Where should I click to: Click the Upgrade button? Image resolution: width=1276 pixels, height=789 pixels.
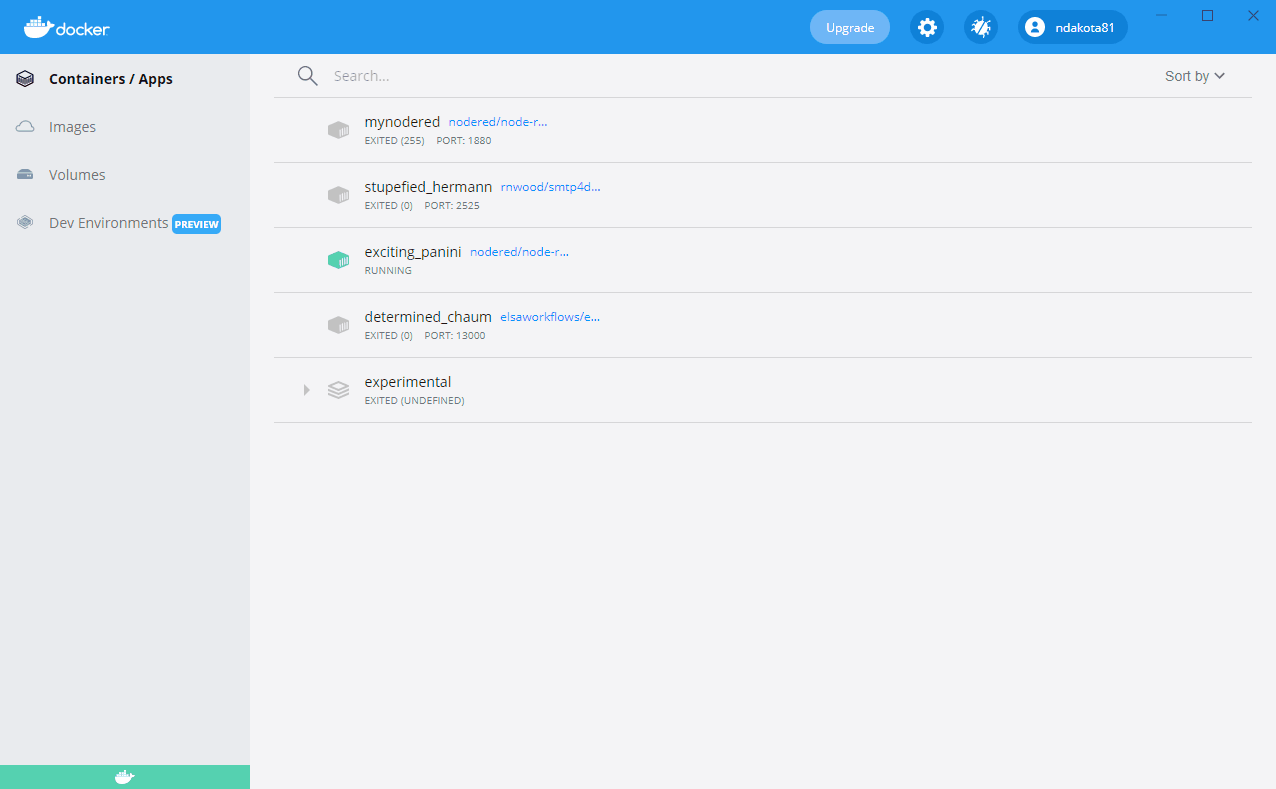[849, 27]
